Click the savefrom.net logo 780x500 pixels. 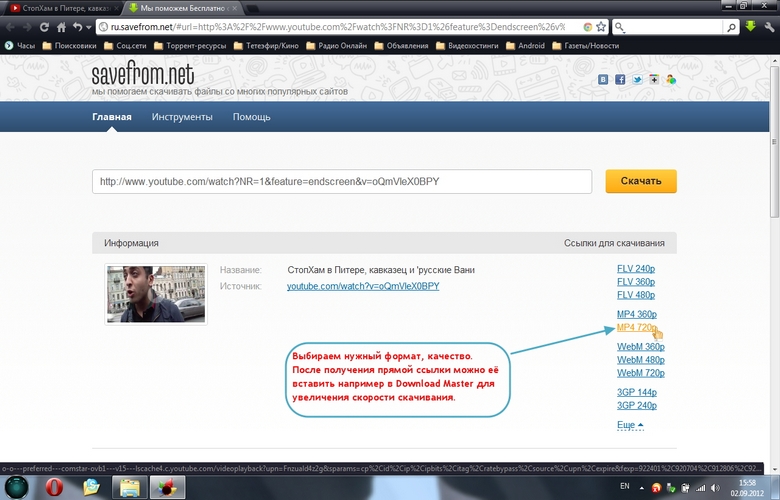click(x=143, y=75)
